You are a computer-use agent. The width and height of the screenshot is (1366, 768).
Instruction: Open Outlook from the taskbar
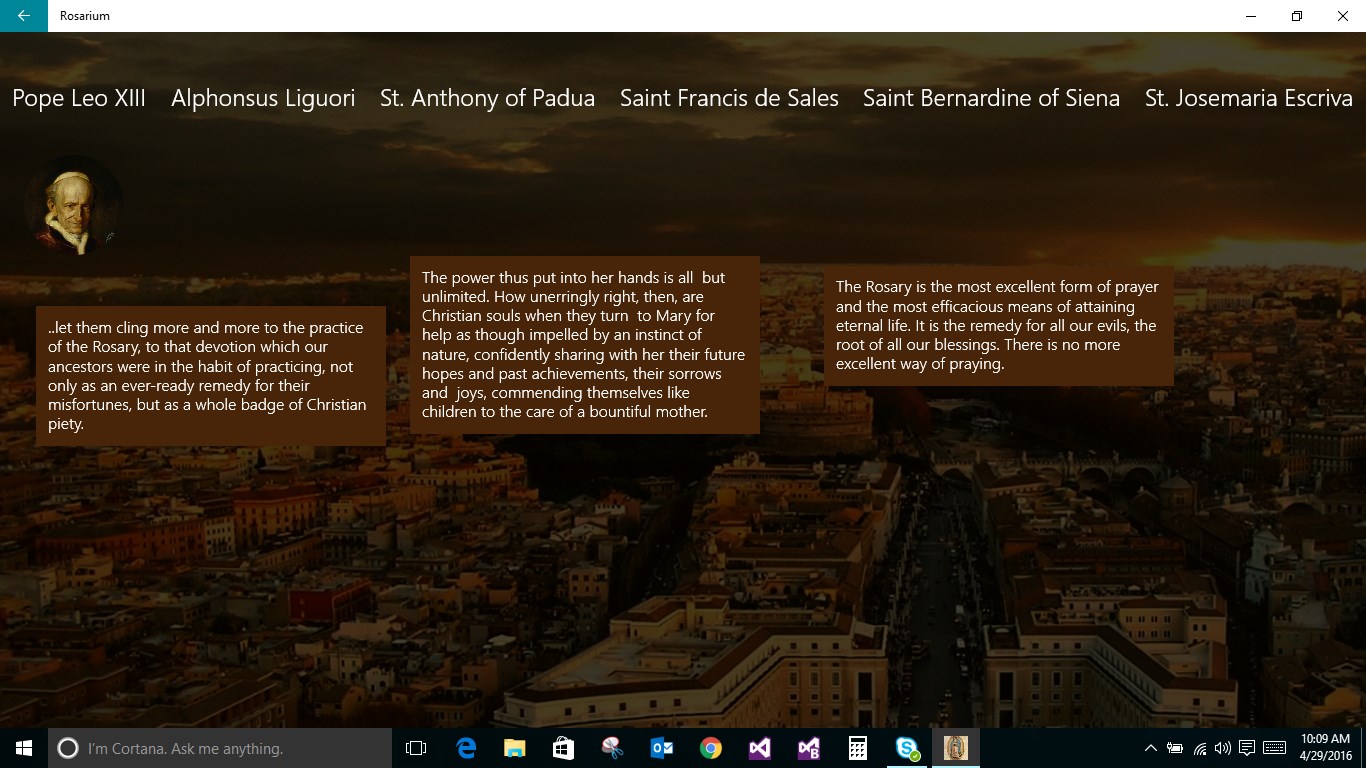point(660,747)
